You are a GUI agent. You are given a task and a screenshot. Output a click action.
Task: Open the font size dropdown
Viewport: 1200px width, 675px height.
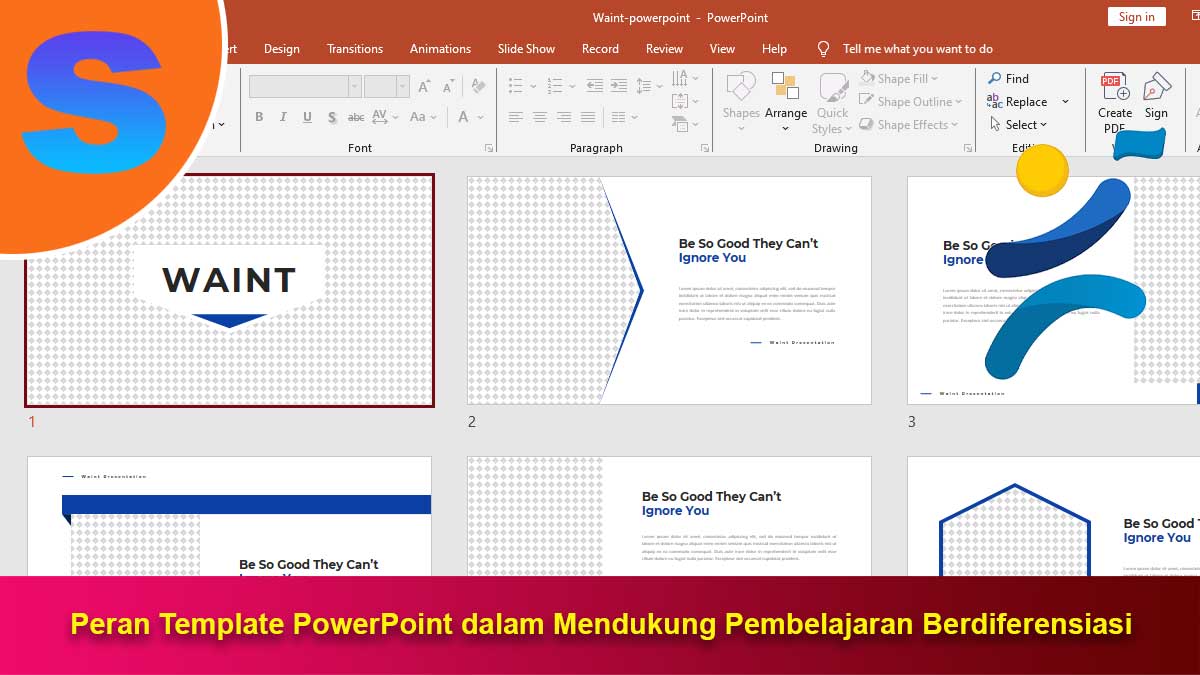click(403, 87)
